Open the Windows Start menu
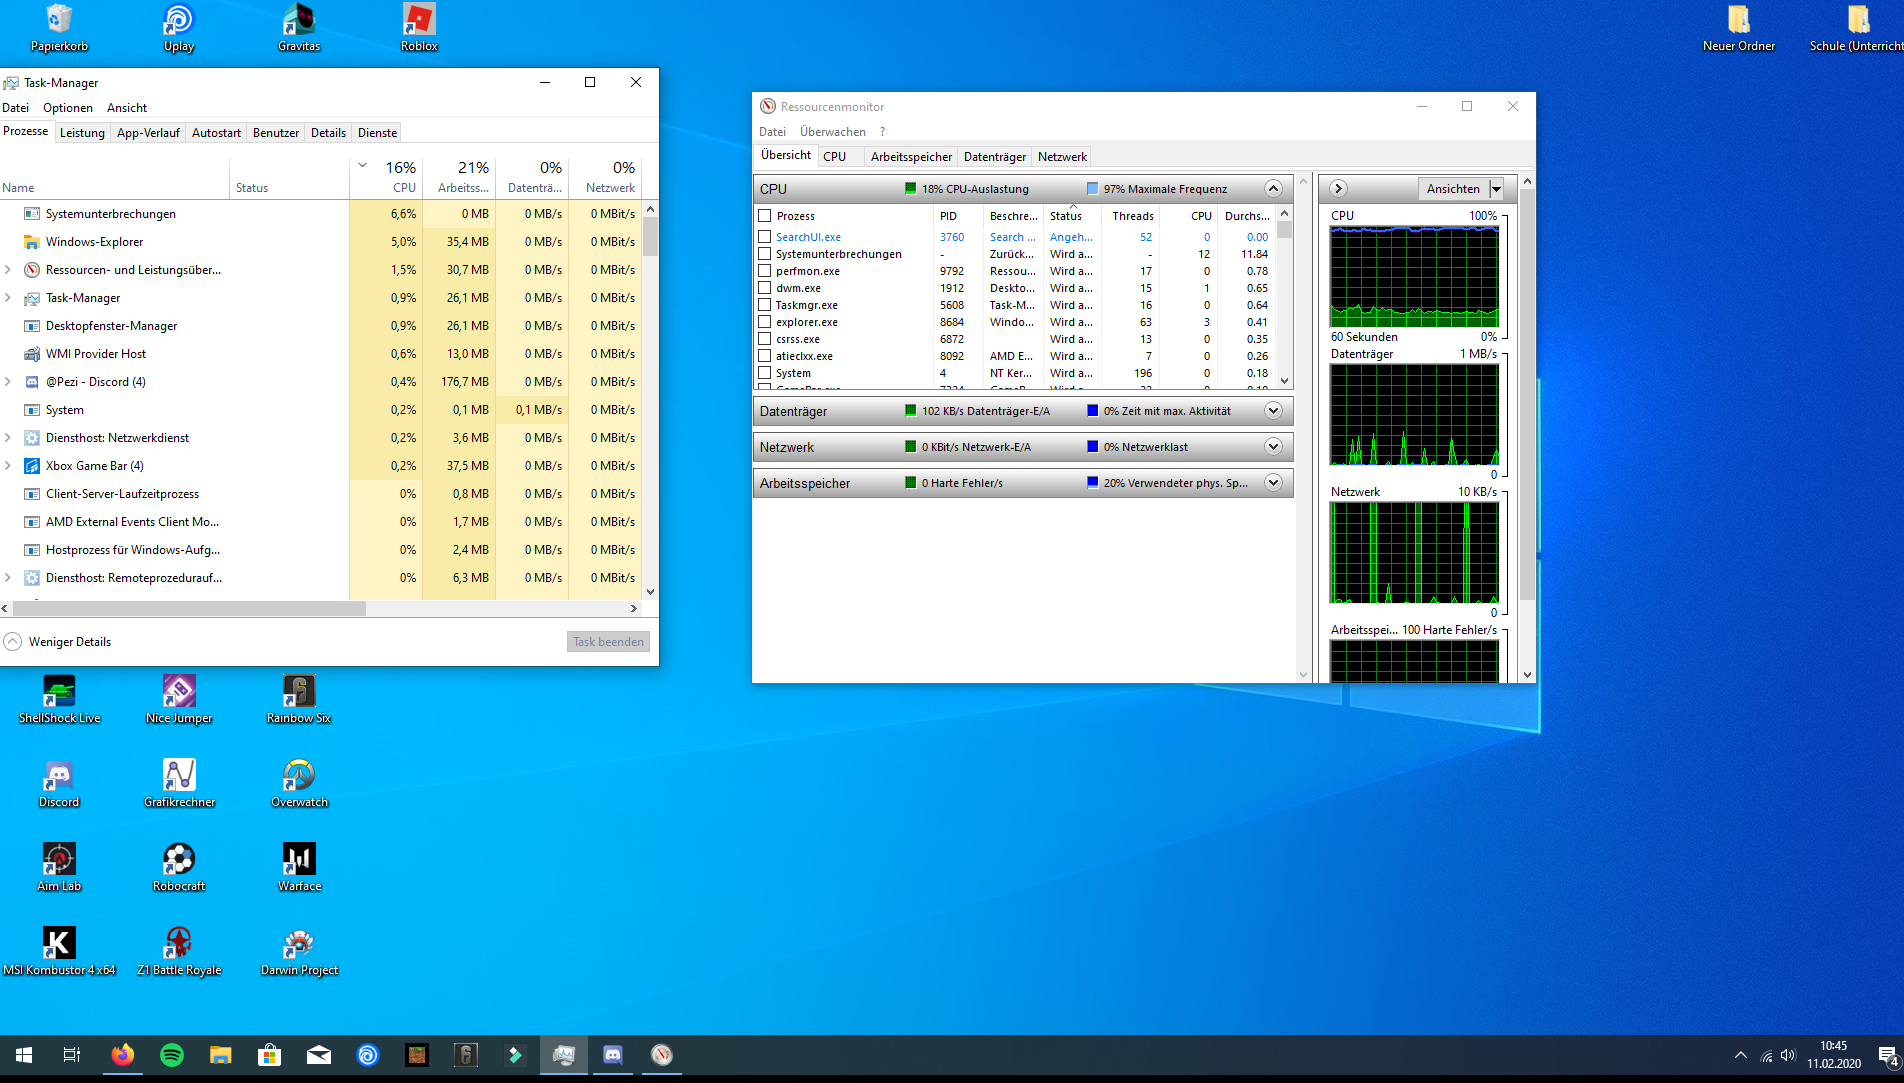 coord(24,1055)
